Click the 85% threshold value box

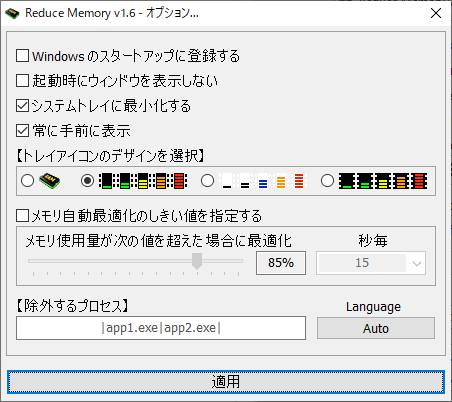(281, 263)
